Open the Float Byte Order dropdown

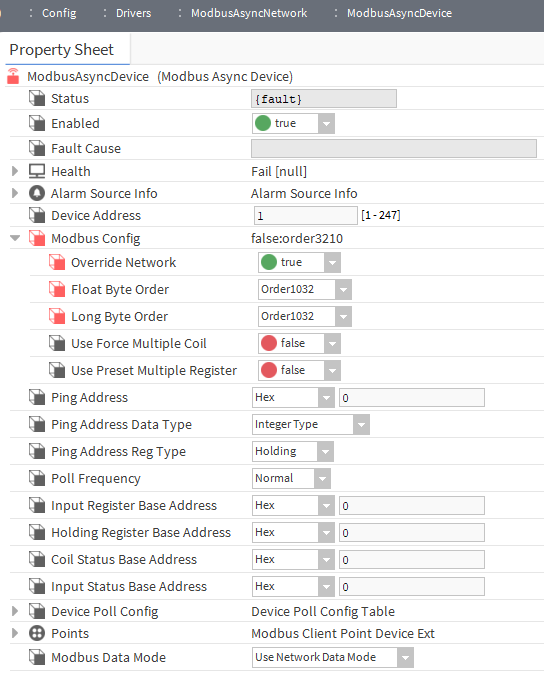(x=305, y=289)
